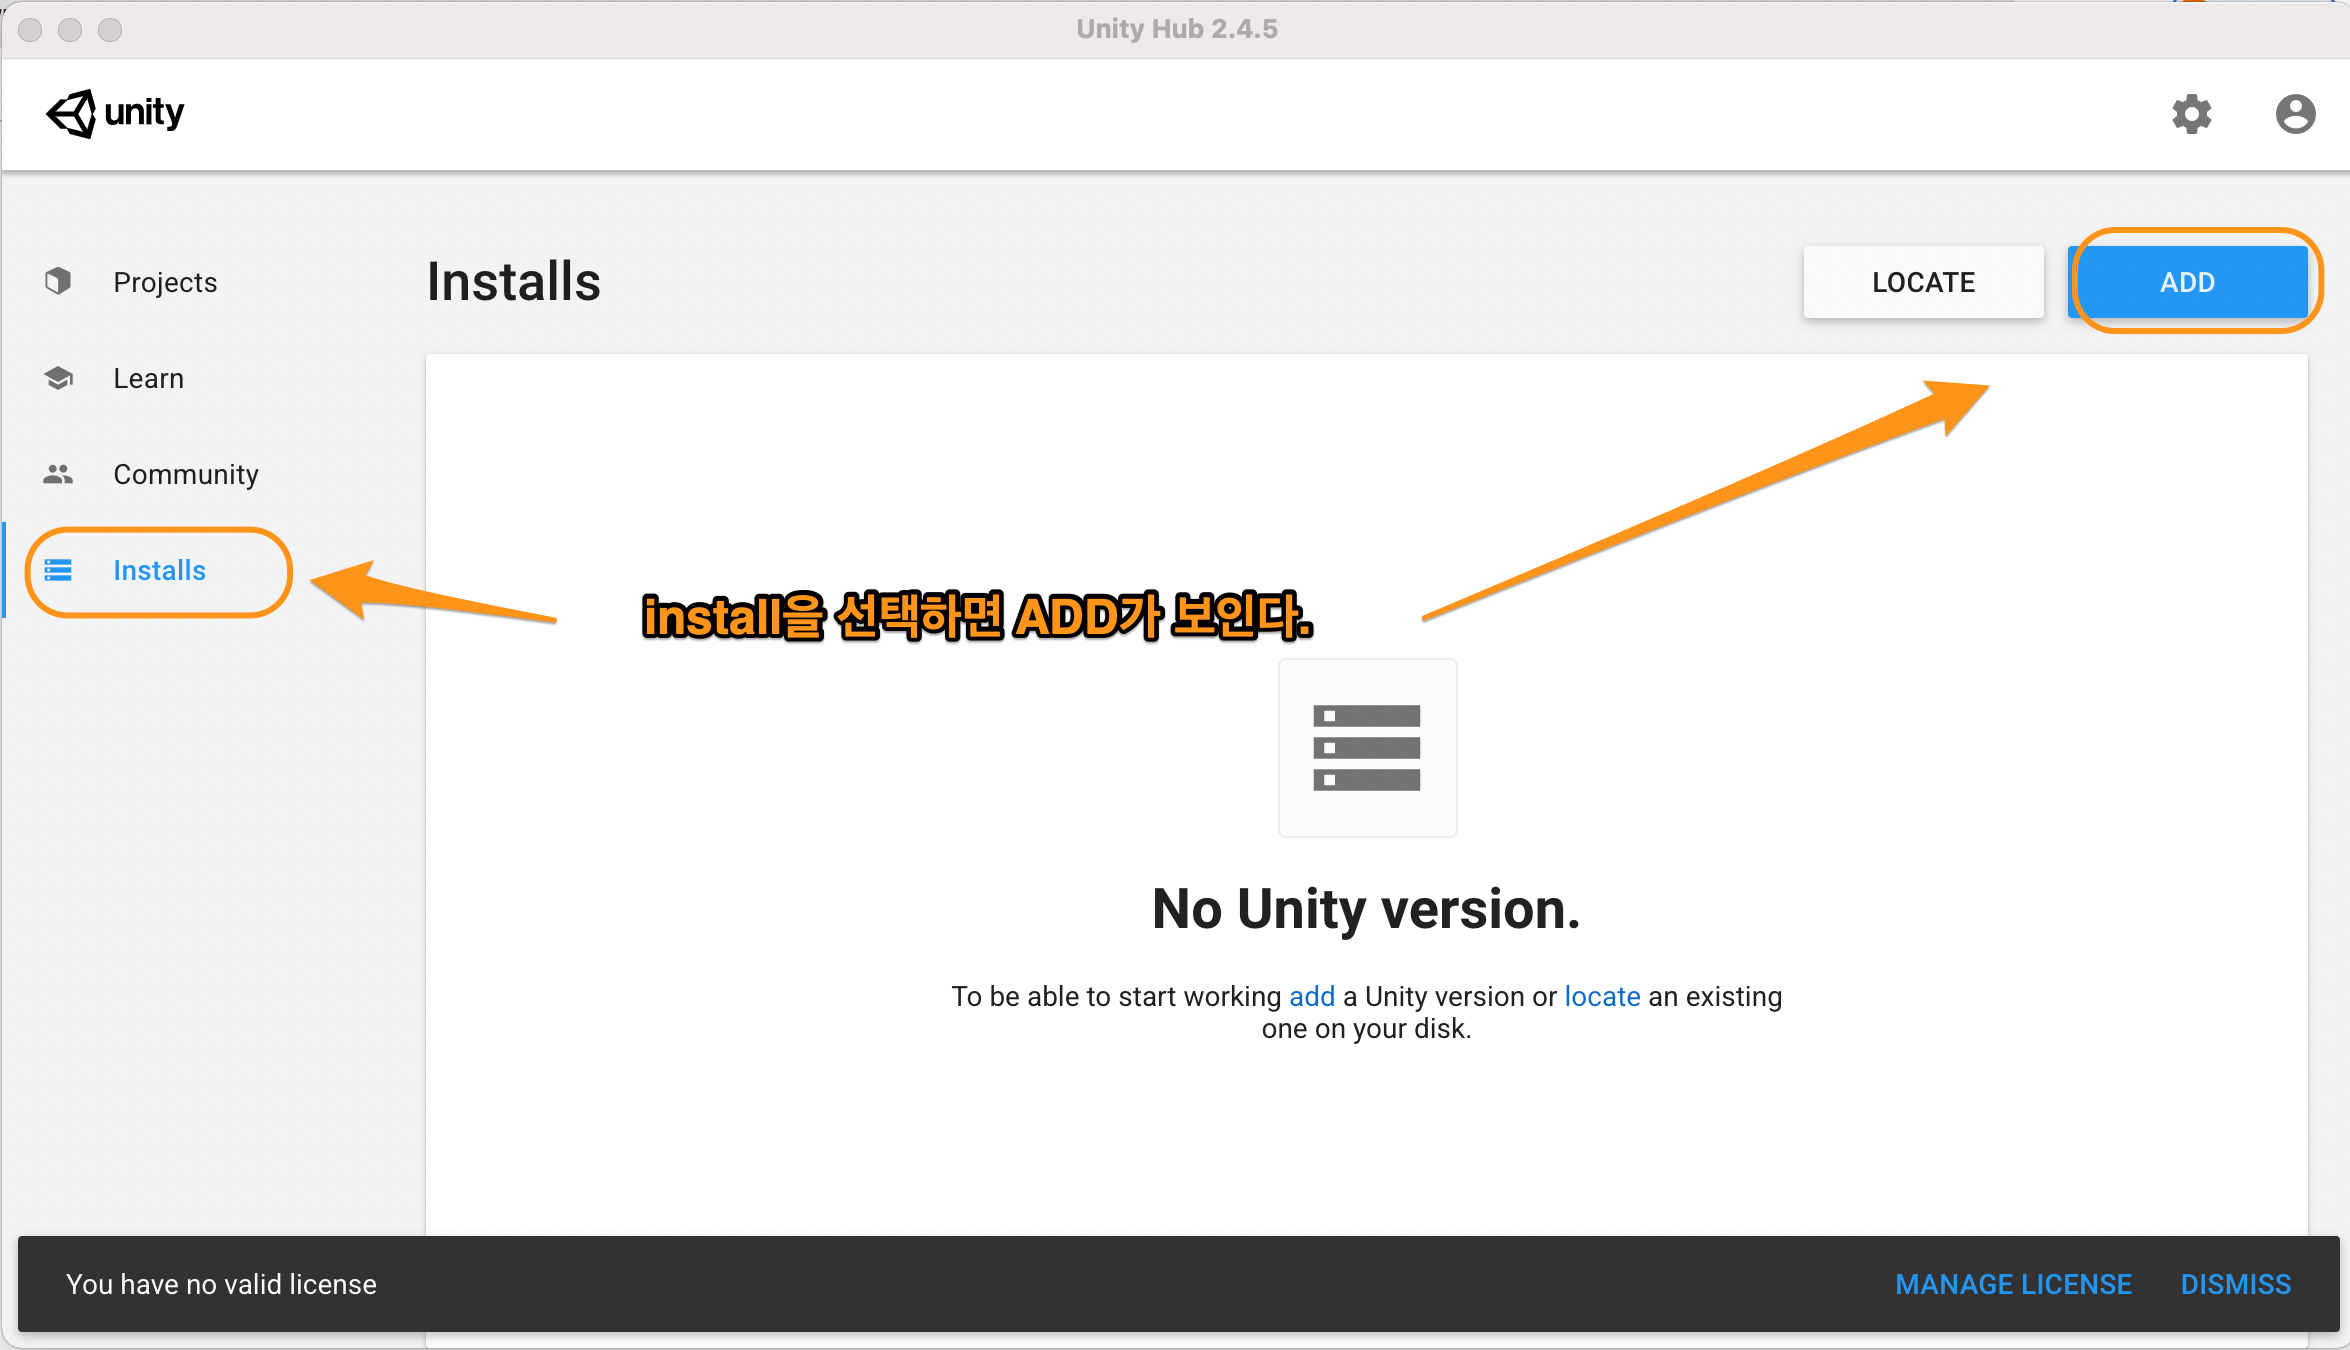Dismiss the no valid license notification
2350x1350 pixels.
[2235, 1284]
